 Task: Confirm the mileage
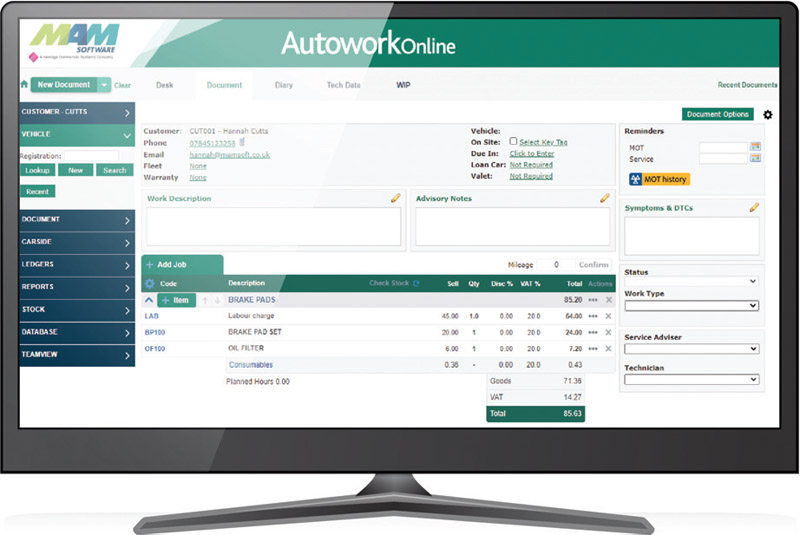coord(593,265)
